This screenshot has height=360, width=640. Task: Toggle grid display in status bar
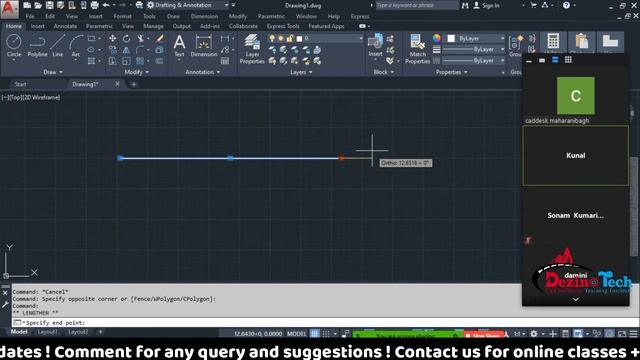314,333
